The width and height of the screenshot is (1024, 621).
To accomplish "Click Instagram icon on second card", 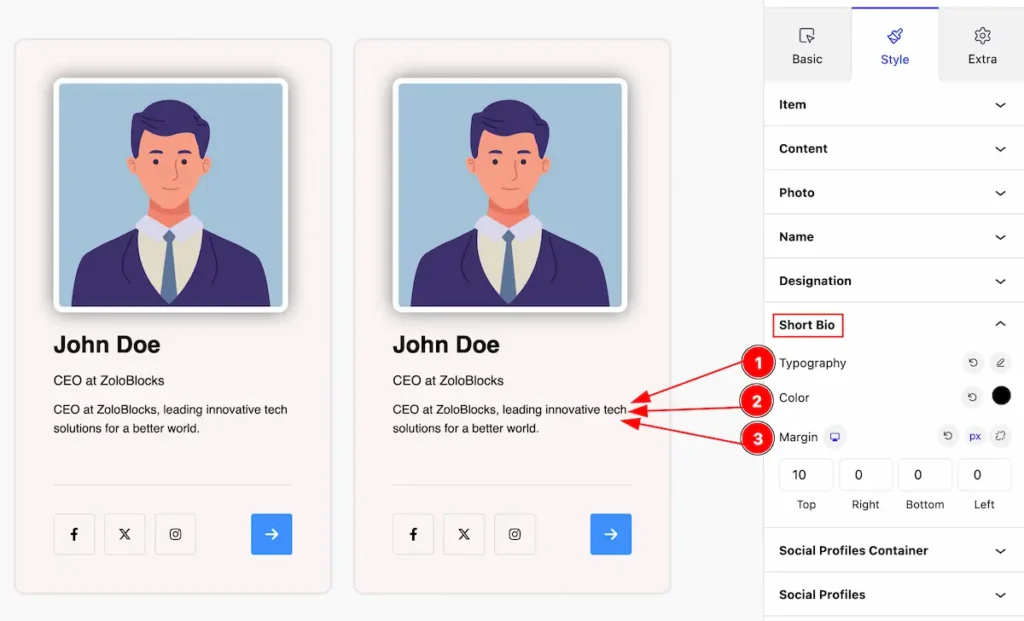I will point(515,534).
